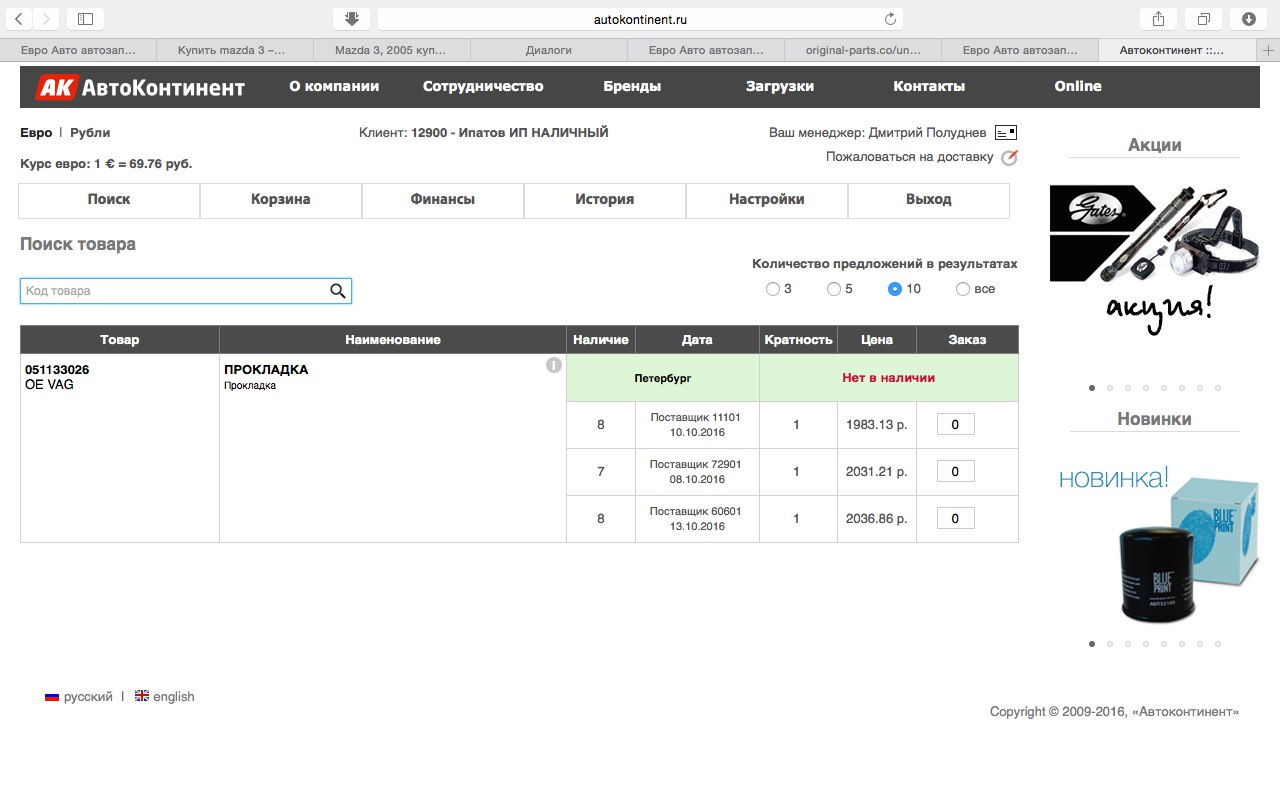The height and width of the screenshot is (800, 1280).
Task: Click the 'Дата' column header
Action: [x=697, y=340]
